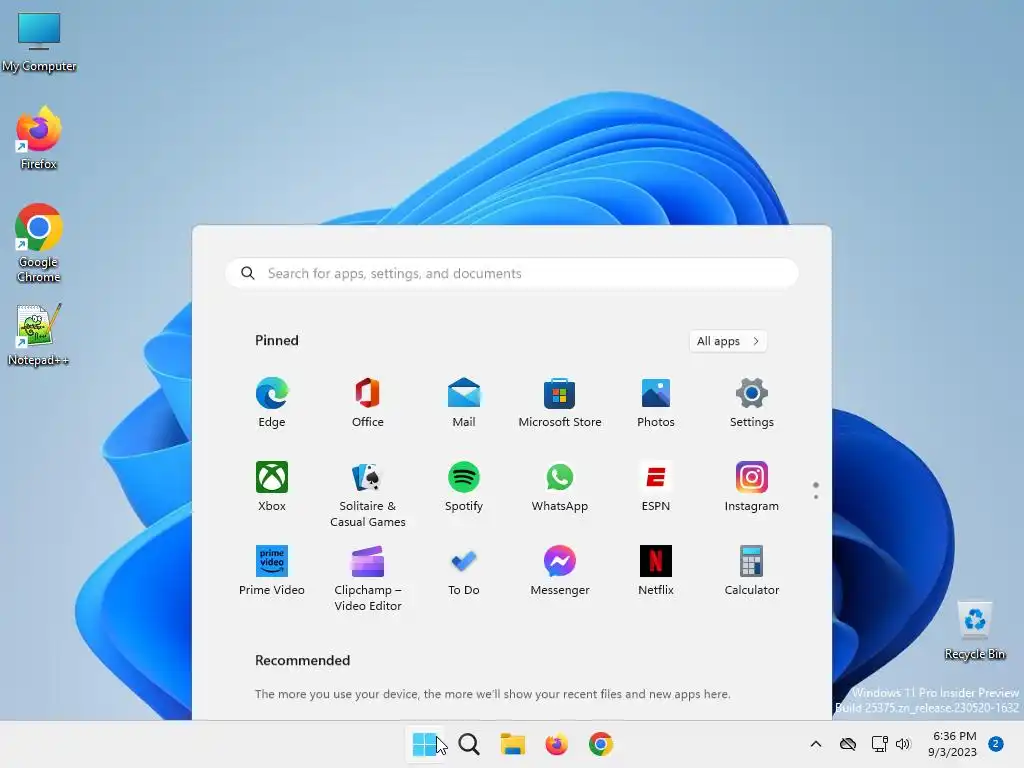Screen dimensions: 1024x768
Task: Launch the Photos app
Action: [x=656, y=402]
